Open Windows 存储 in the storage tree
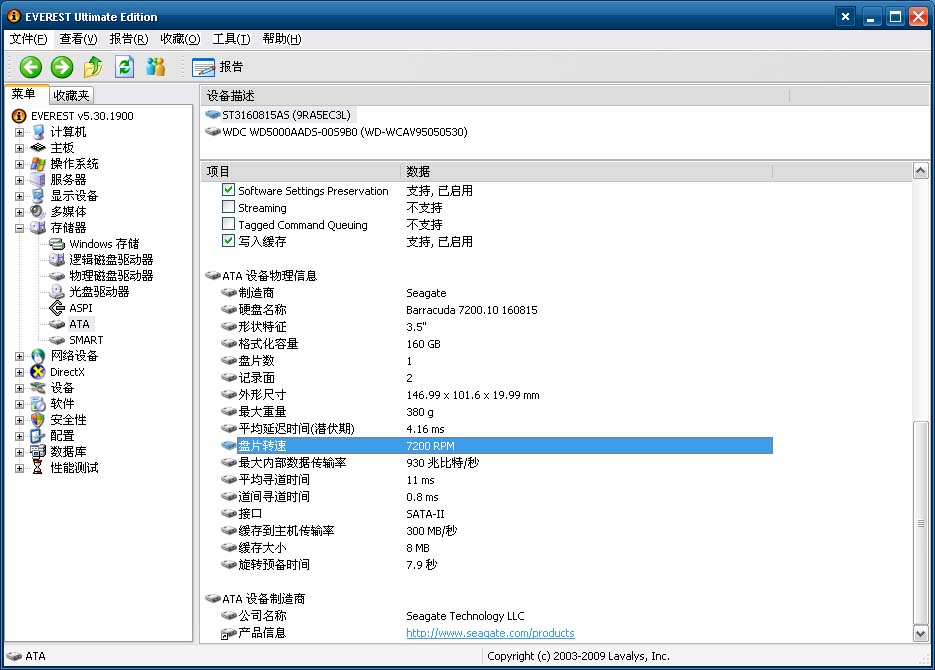935x670 pixels. 104,244
